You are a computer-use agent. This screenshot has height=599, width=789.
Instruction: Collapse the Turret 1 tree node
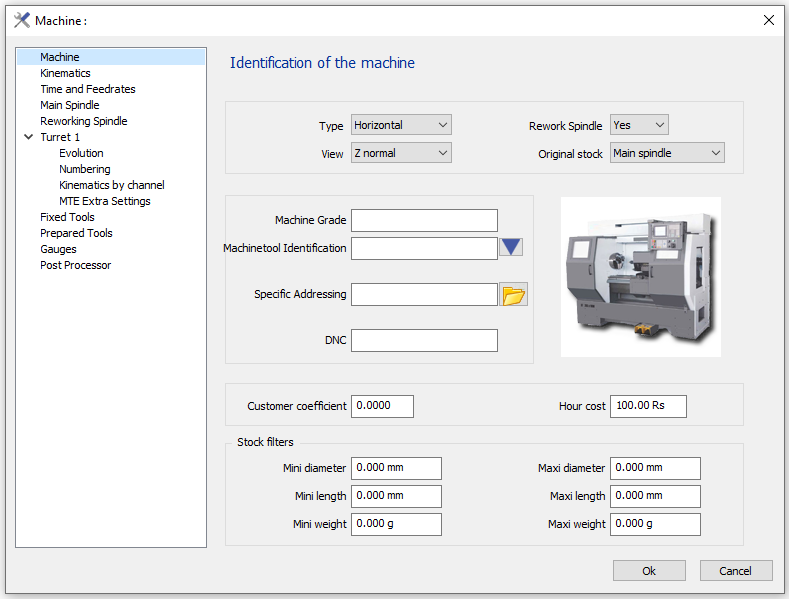click(28, 137)
